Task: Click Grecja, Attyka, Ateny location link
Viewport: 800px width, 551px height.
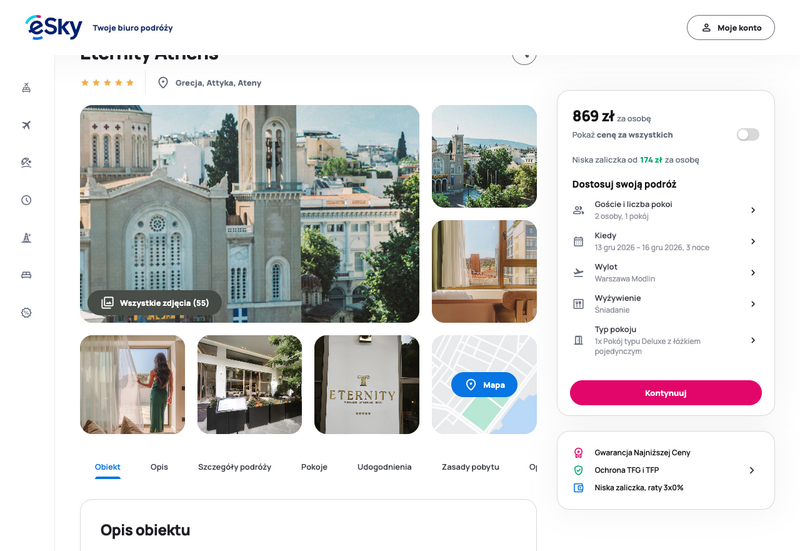Action: (218, 83)
